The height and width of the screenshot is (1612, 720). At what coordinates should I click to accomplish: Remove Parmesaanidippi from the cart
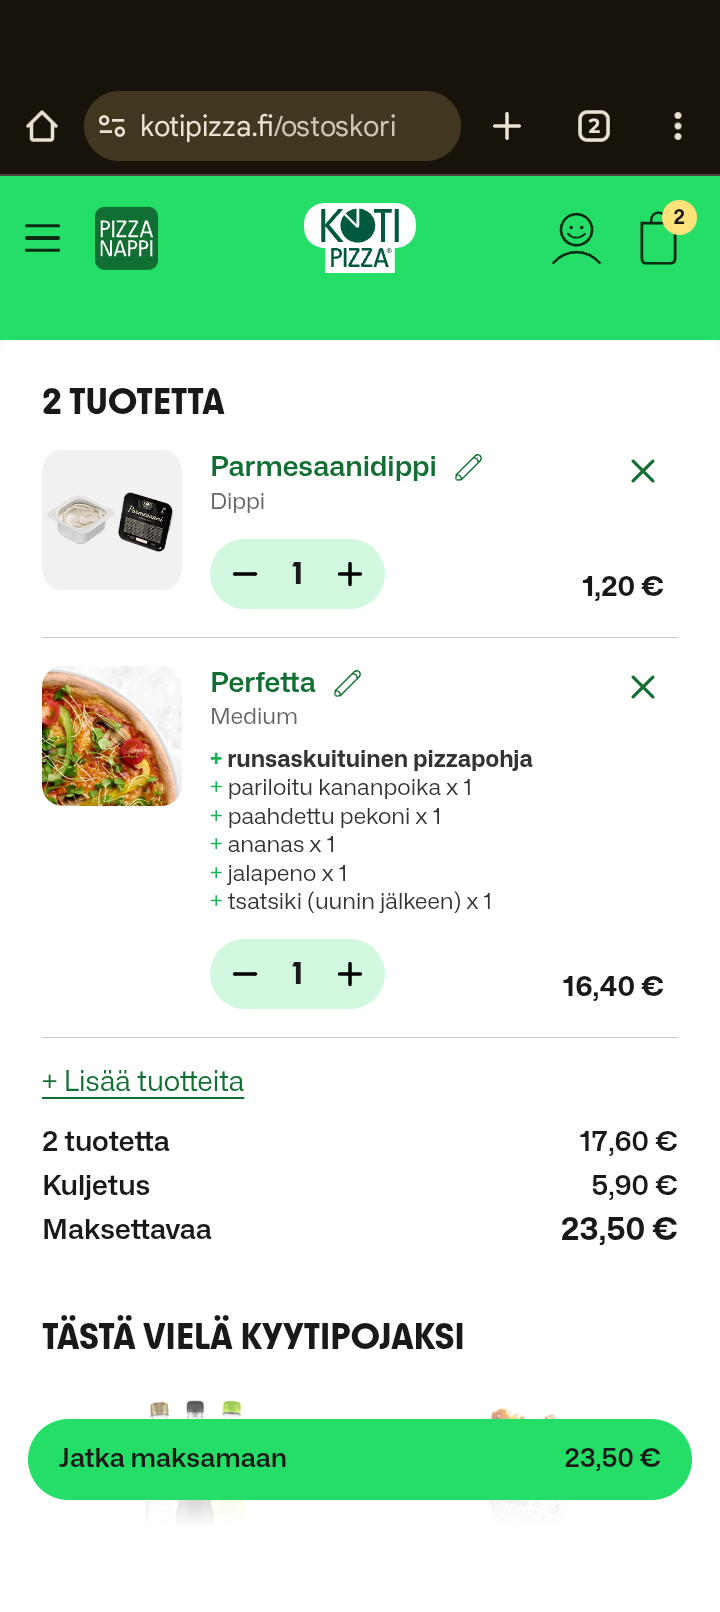pos(643,471)
